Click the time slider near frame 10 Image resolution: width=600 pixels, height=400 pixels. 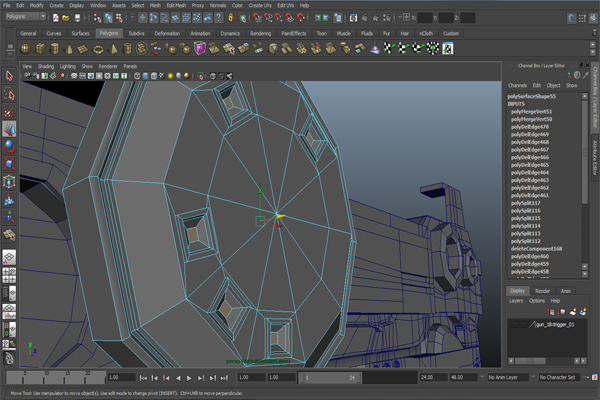[x=46, y=376]
